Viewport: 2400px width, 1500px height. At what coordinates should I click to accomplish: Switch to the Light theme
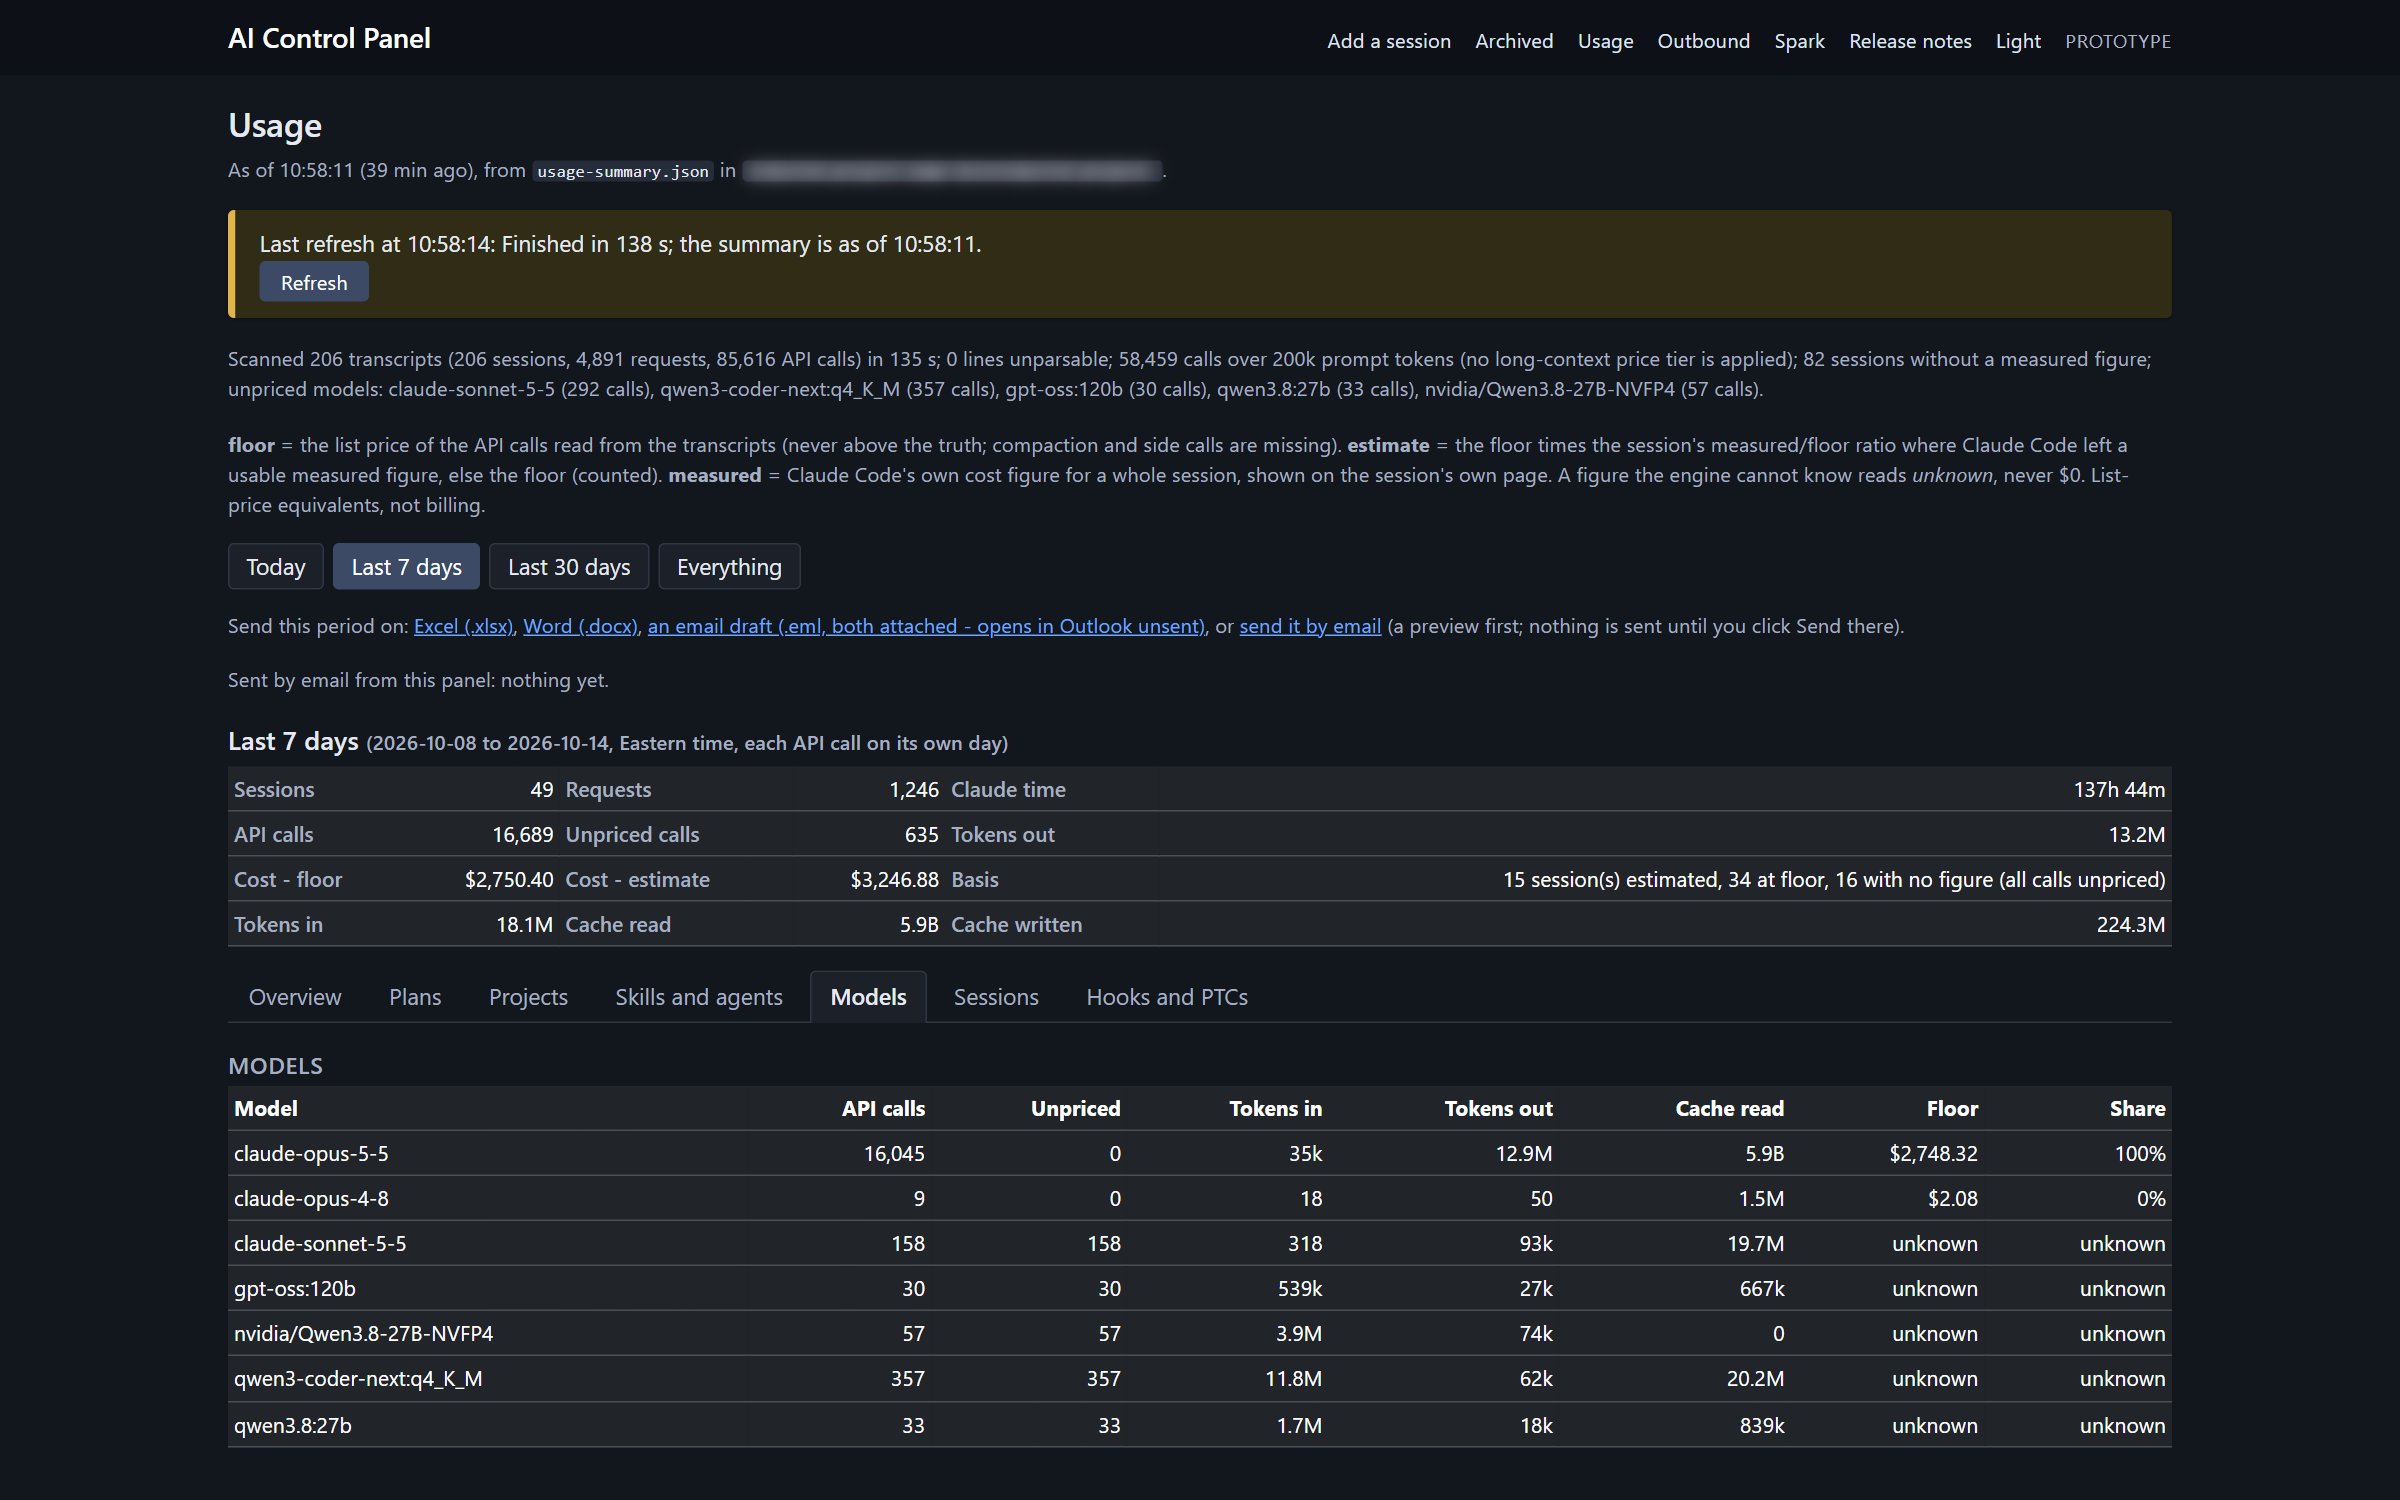tap(2018, 41)
